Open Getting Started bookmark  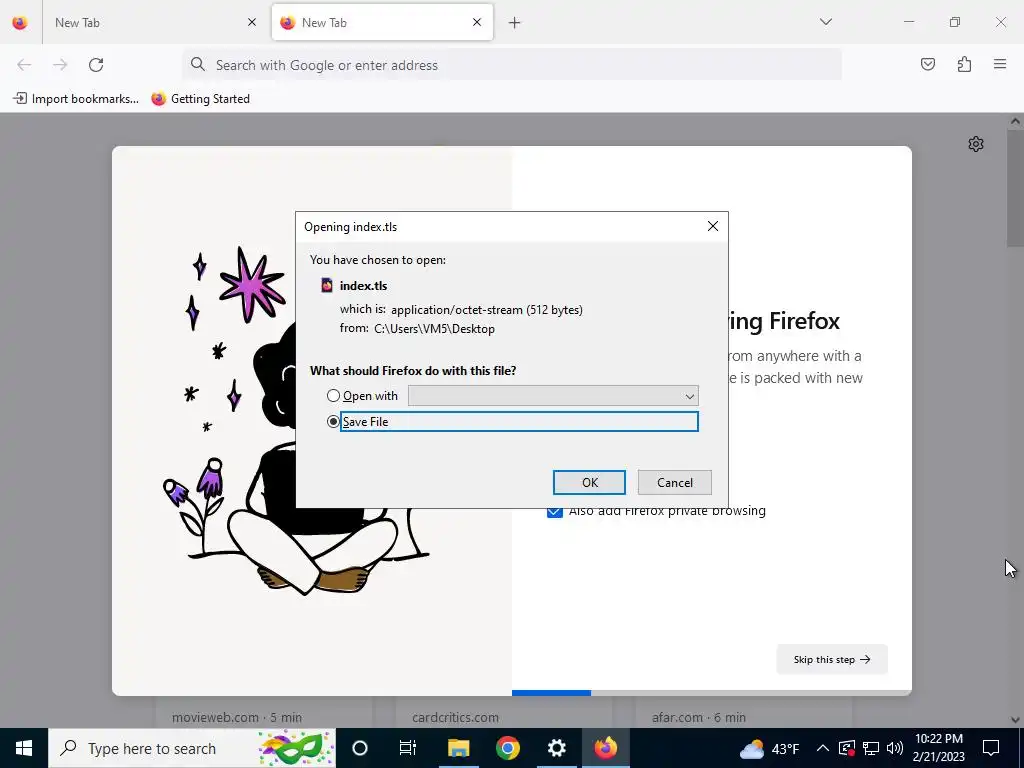pyautogui.click(x=200, y=99)
